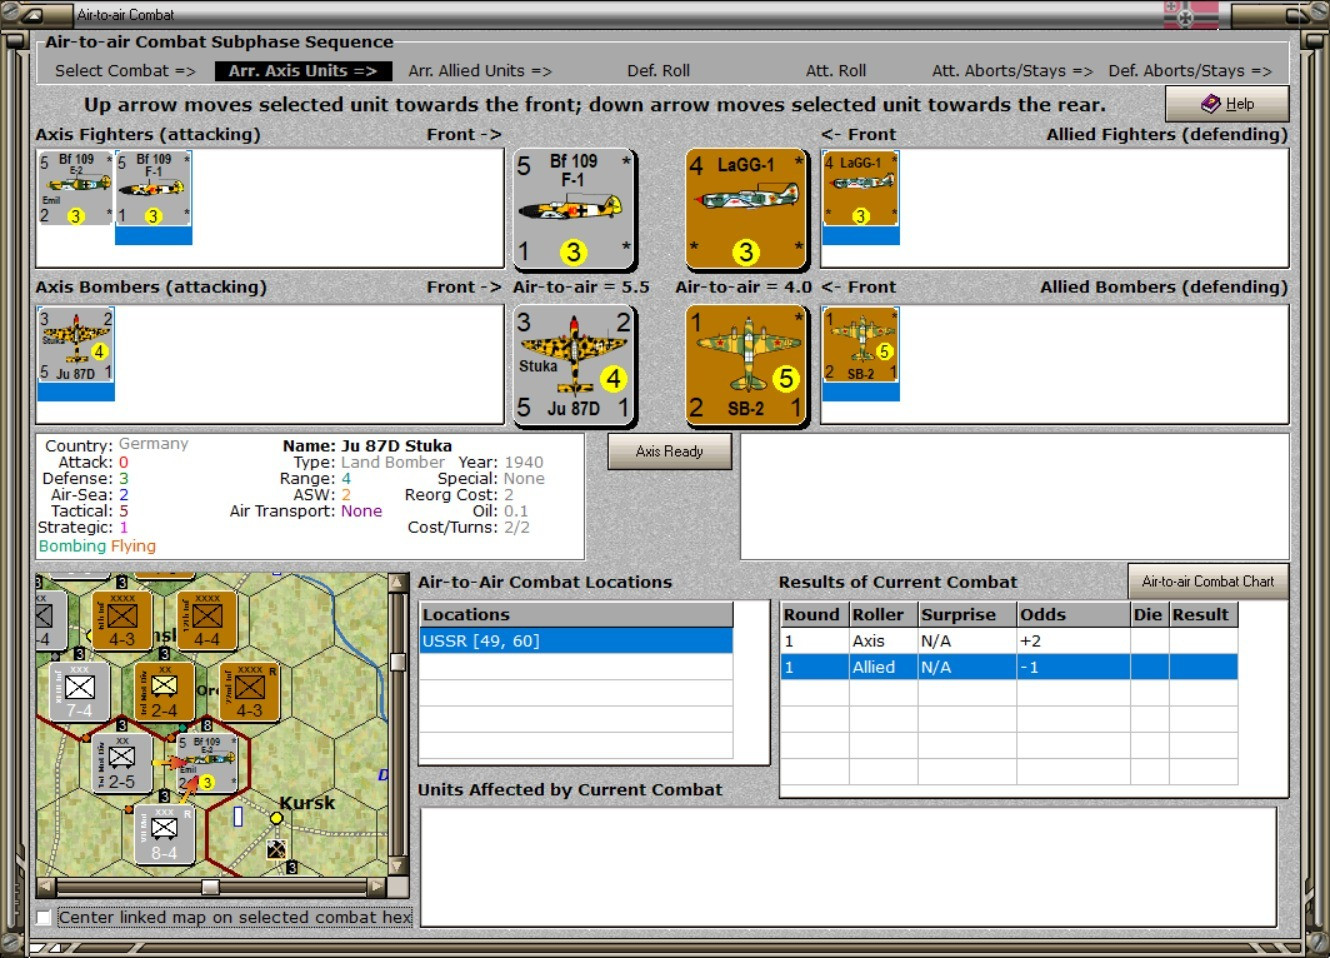Viewport: 1330px width, 958px height.
Task: Click the Axis Ready button
Action: pos(670,452)
